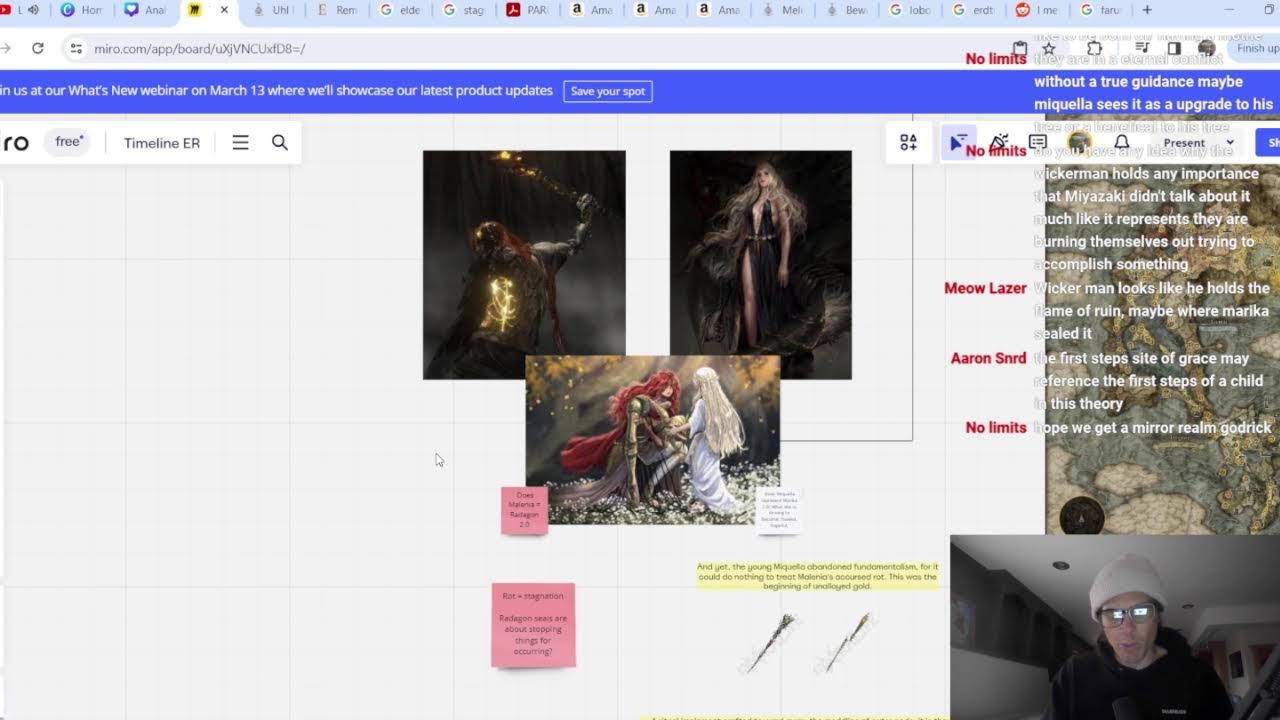This screenshot has width=1280, height=720.
Task: Open the hamburger main menu
Action: (240, 143)
